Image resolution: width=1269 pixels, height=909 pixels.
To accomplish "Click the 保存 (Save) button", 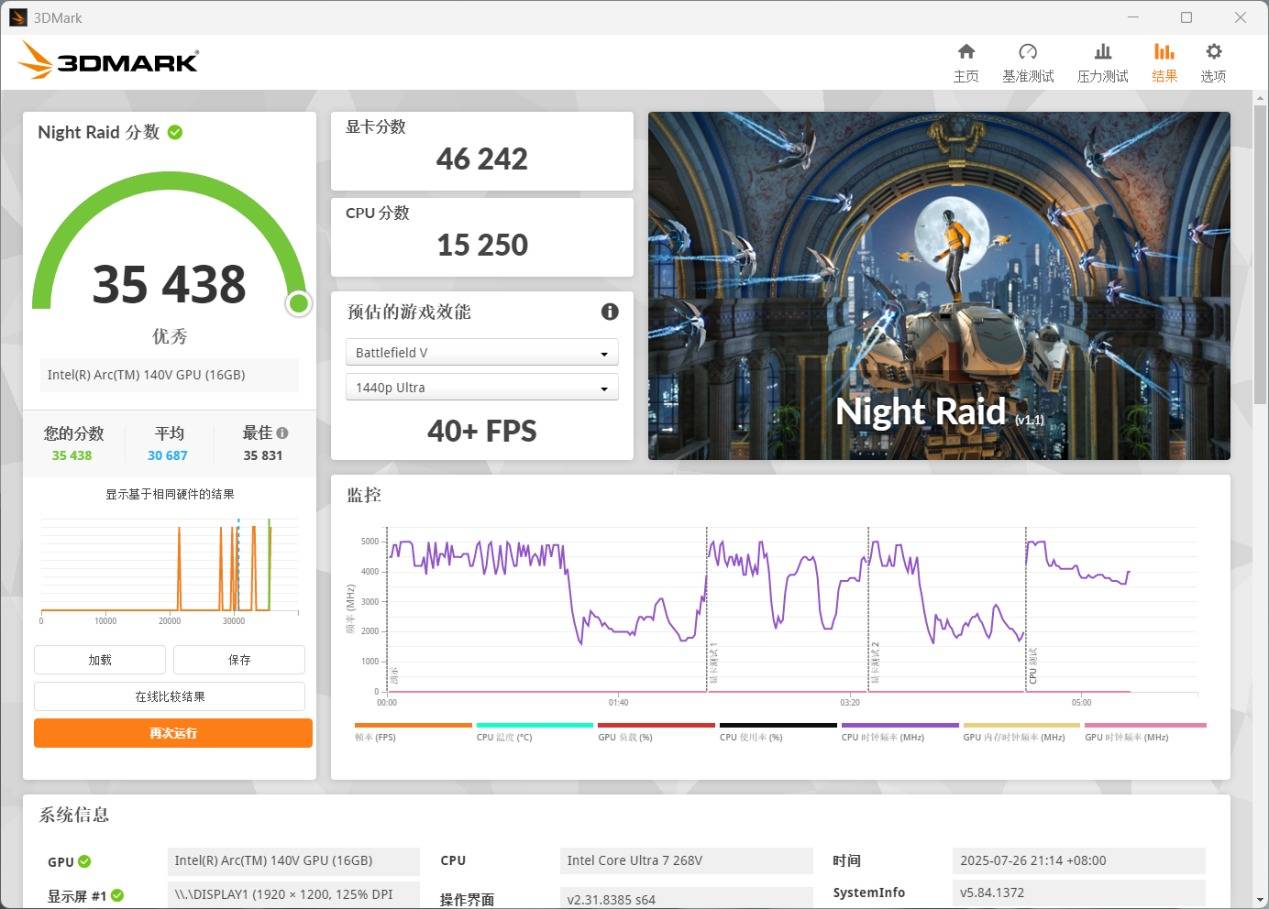I will [x=239, y=660].
